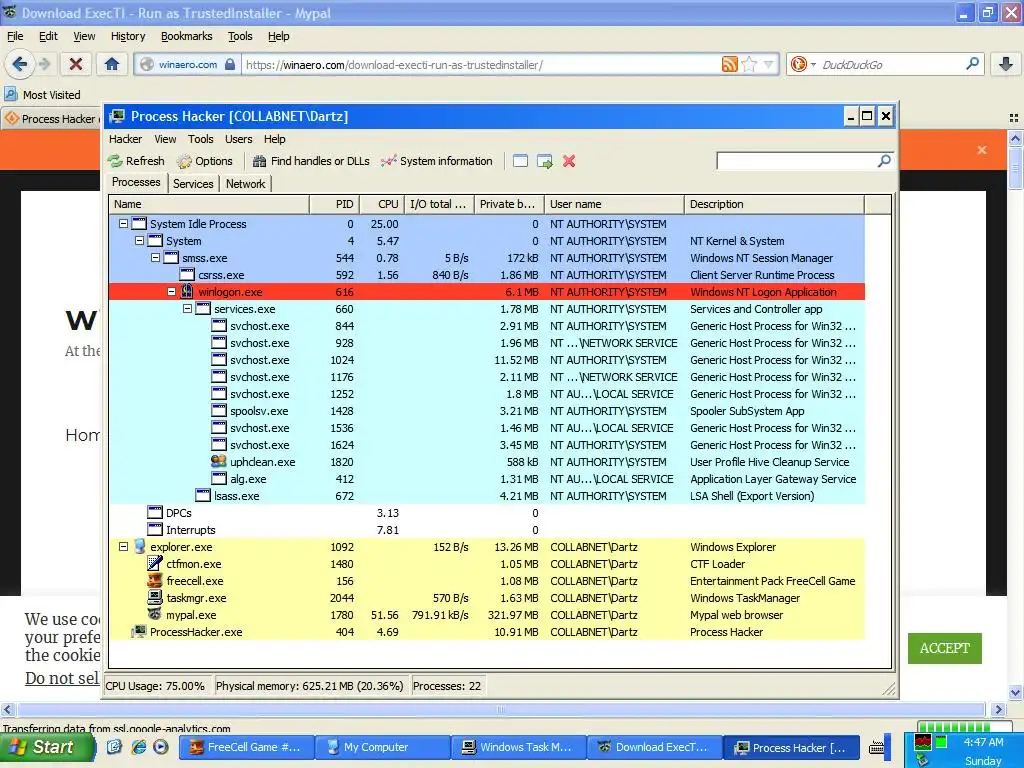Select the alg.exe process row

tap(487, 479)
